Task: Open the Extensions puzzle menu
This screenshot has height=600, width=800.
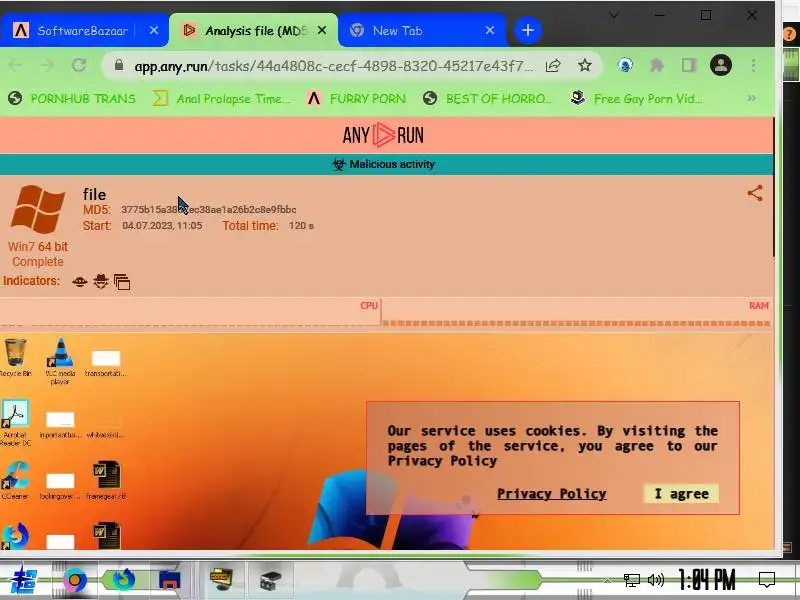Action: click(657, 65)
